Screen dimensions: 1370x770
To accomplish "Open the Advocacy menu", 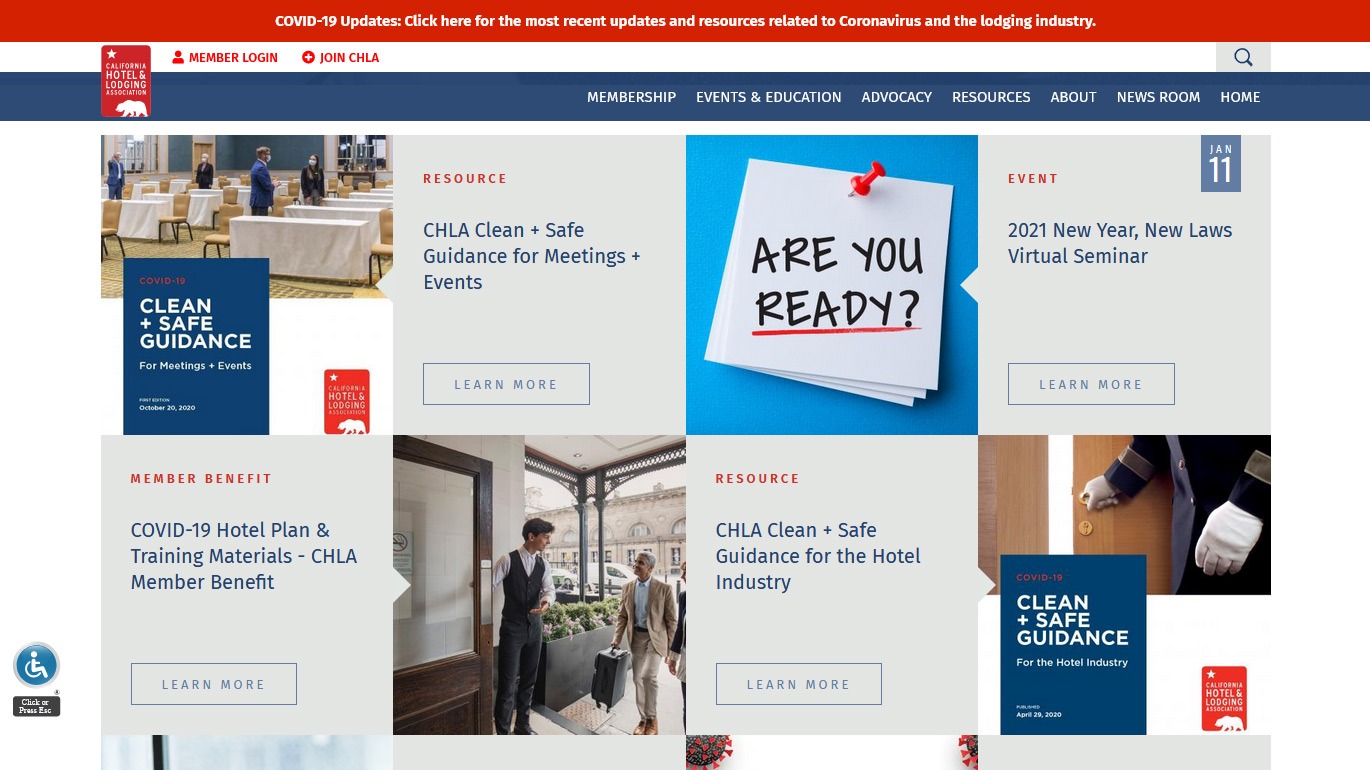I will tap(897, 97).
